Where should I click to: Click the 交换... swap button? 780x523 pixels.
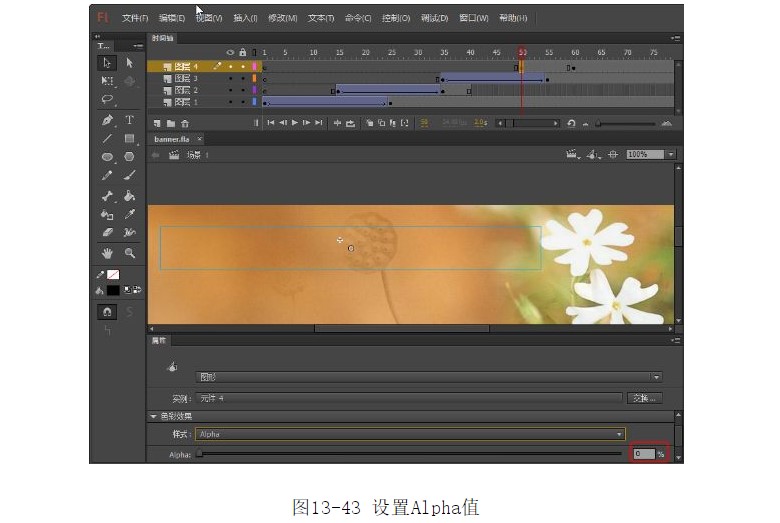pos(644,398)
